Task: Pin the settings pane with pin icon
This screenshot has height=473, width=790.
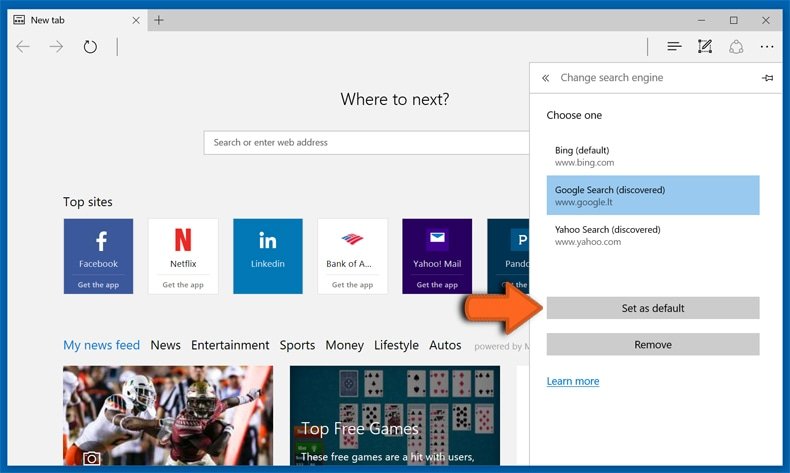Action: [x=767, y=78]
